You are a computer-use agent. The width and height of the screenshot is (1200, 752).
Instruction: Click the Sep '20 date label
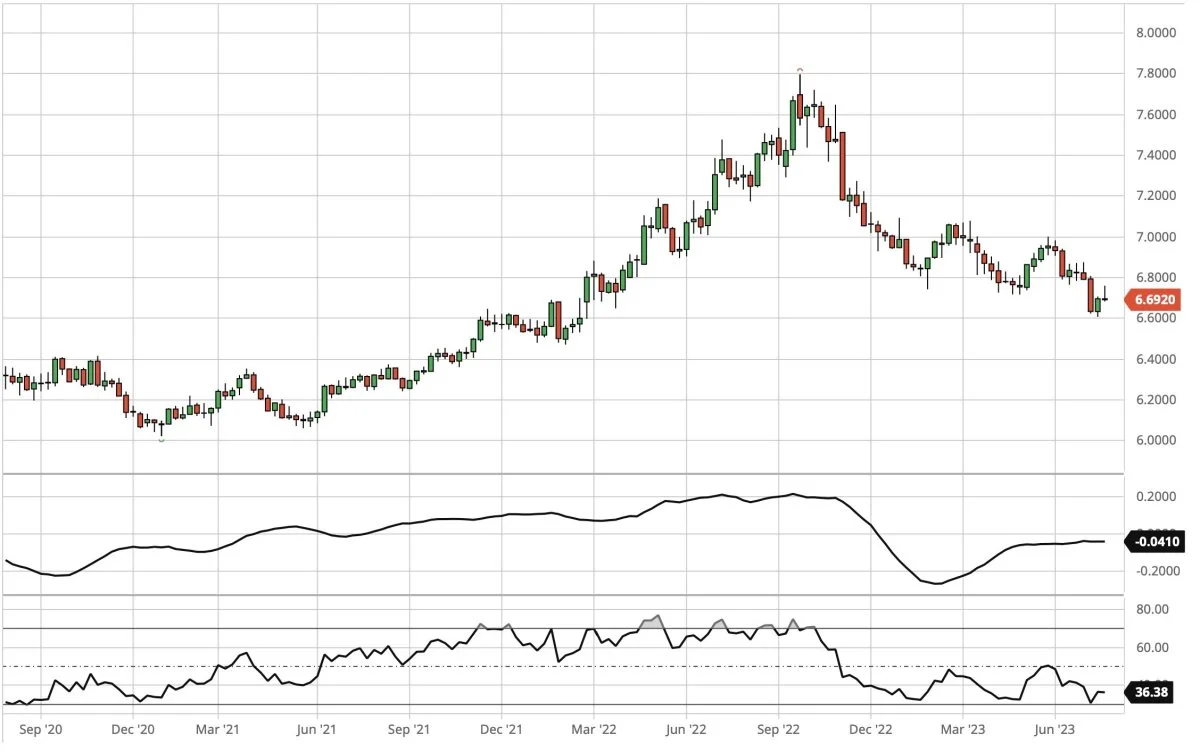point(41,732)
